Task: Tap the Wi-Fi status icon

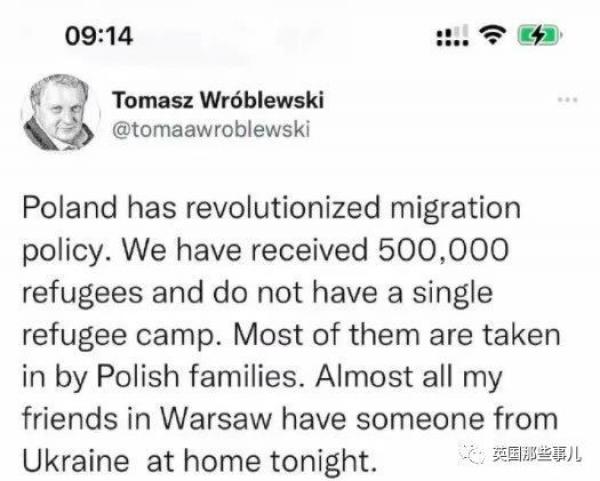Action: click(x=491, y=37)
